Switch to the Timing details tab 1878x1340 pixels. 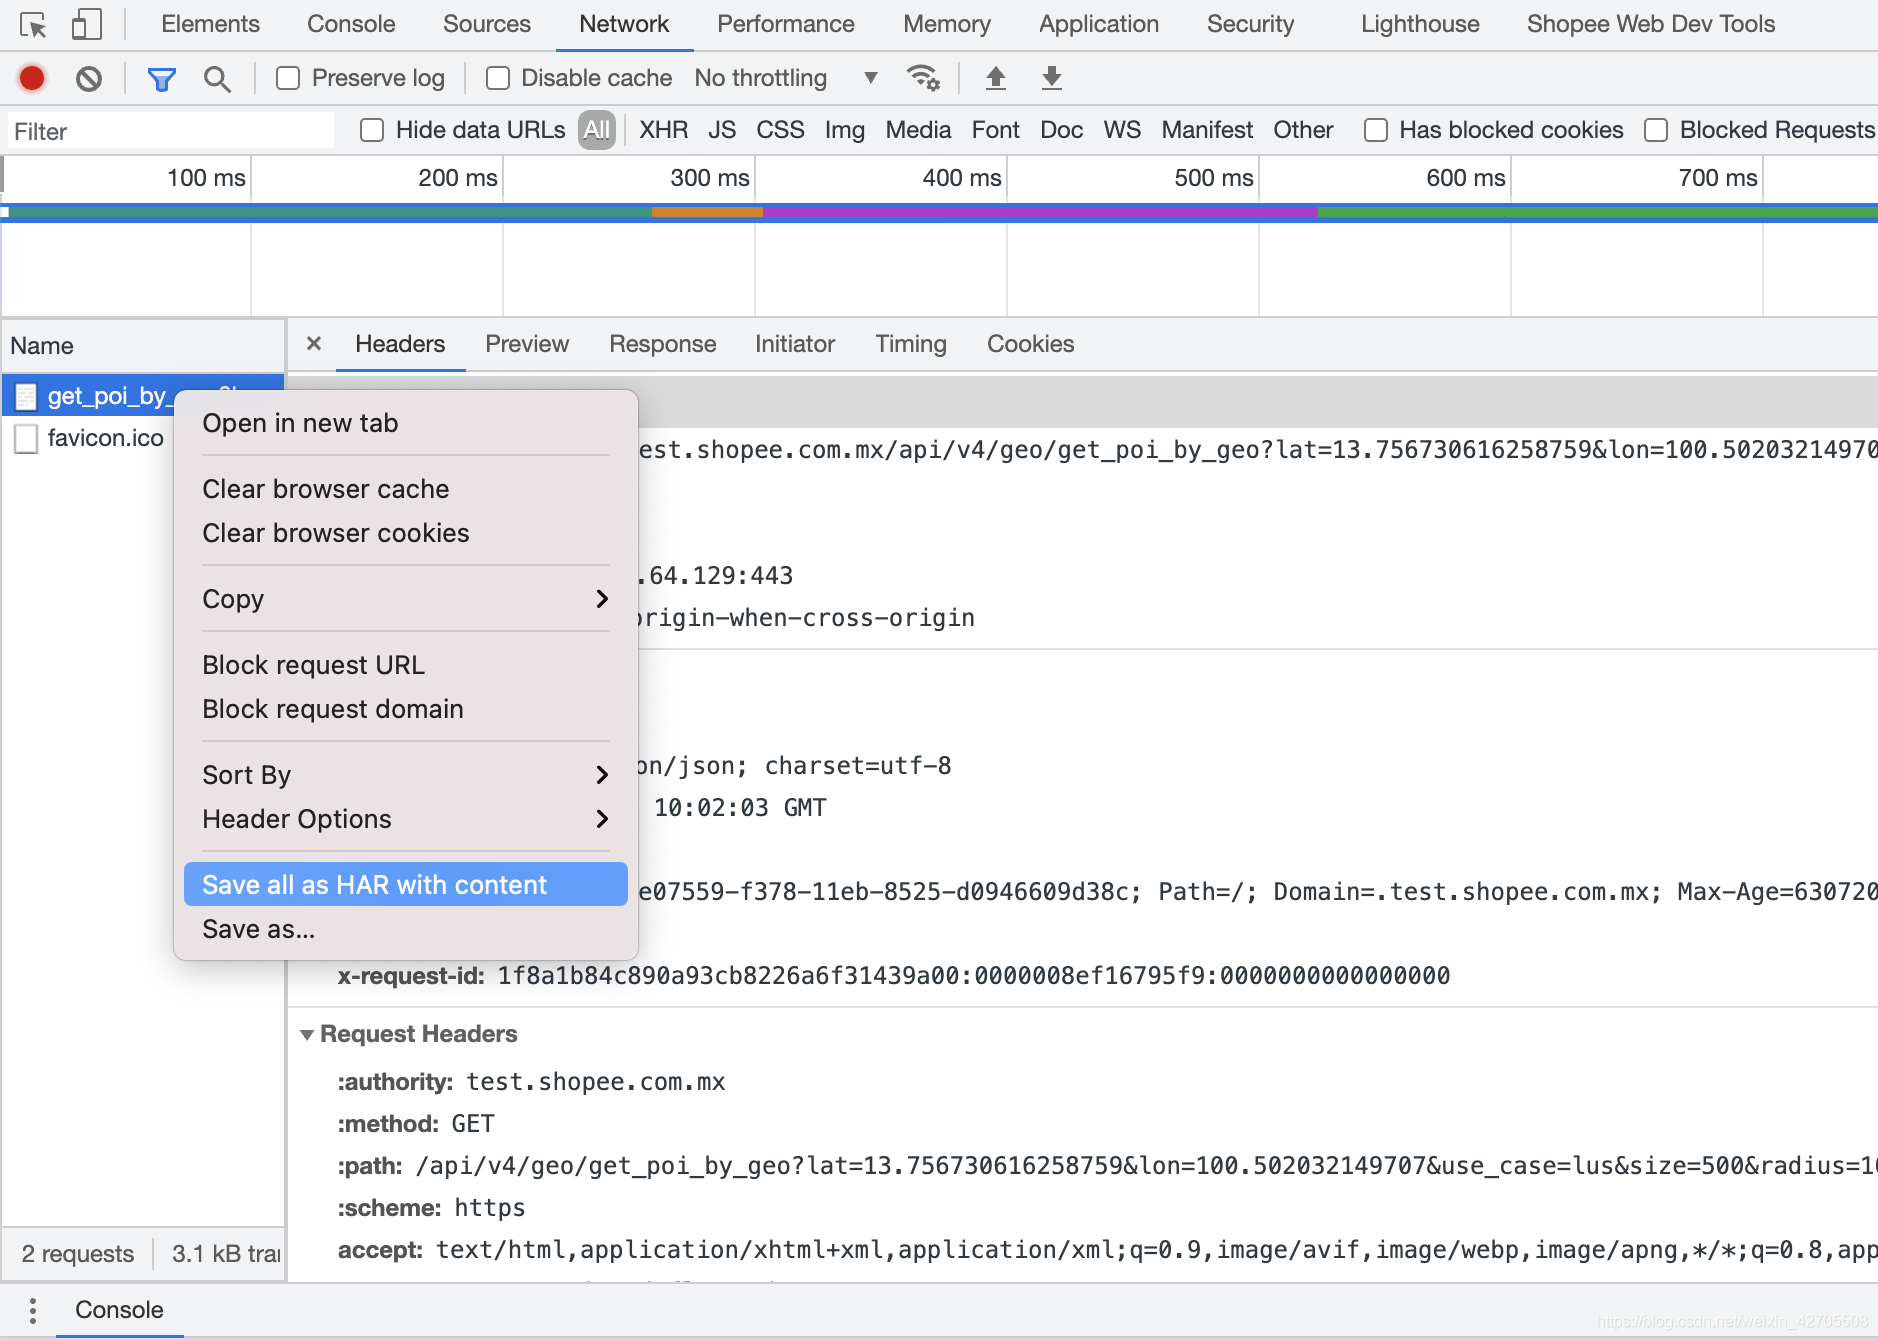[911, 344]
